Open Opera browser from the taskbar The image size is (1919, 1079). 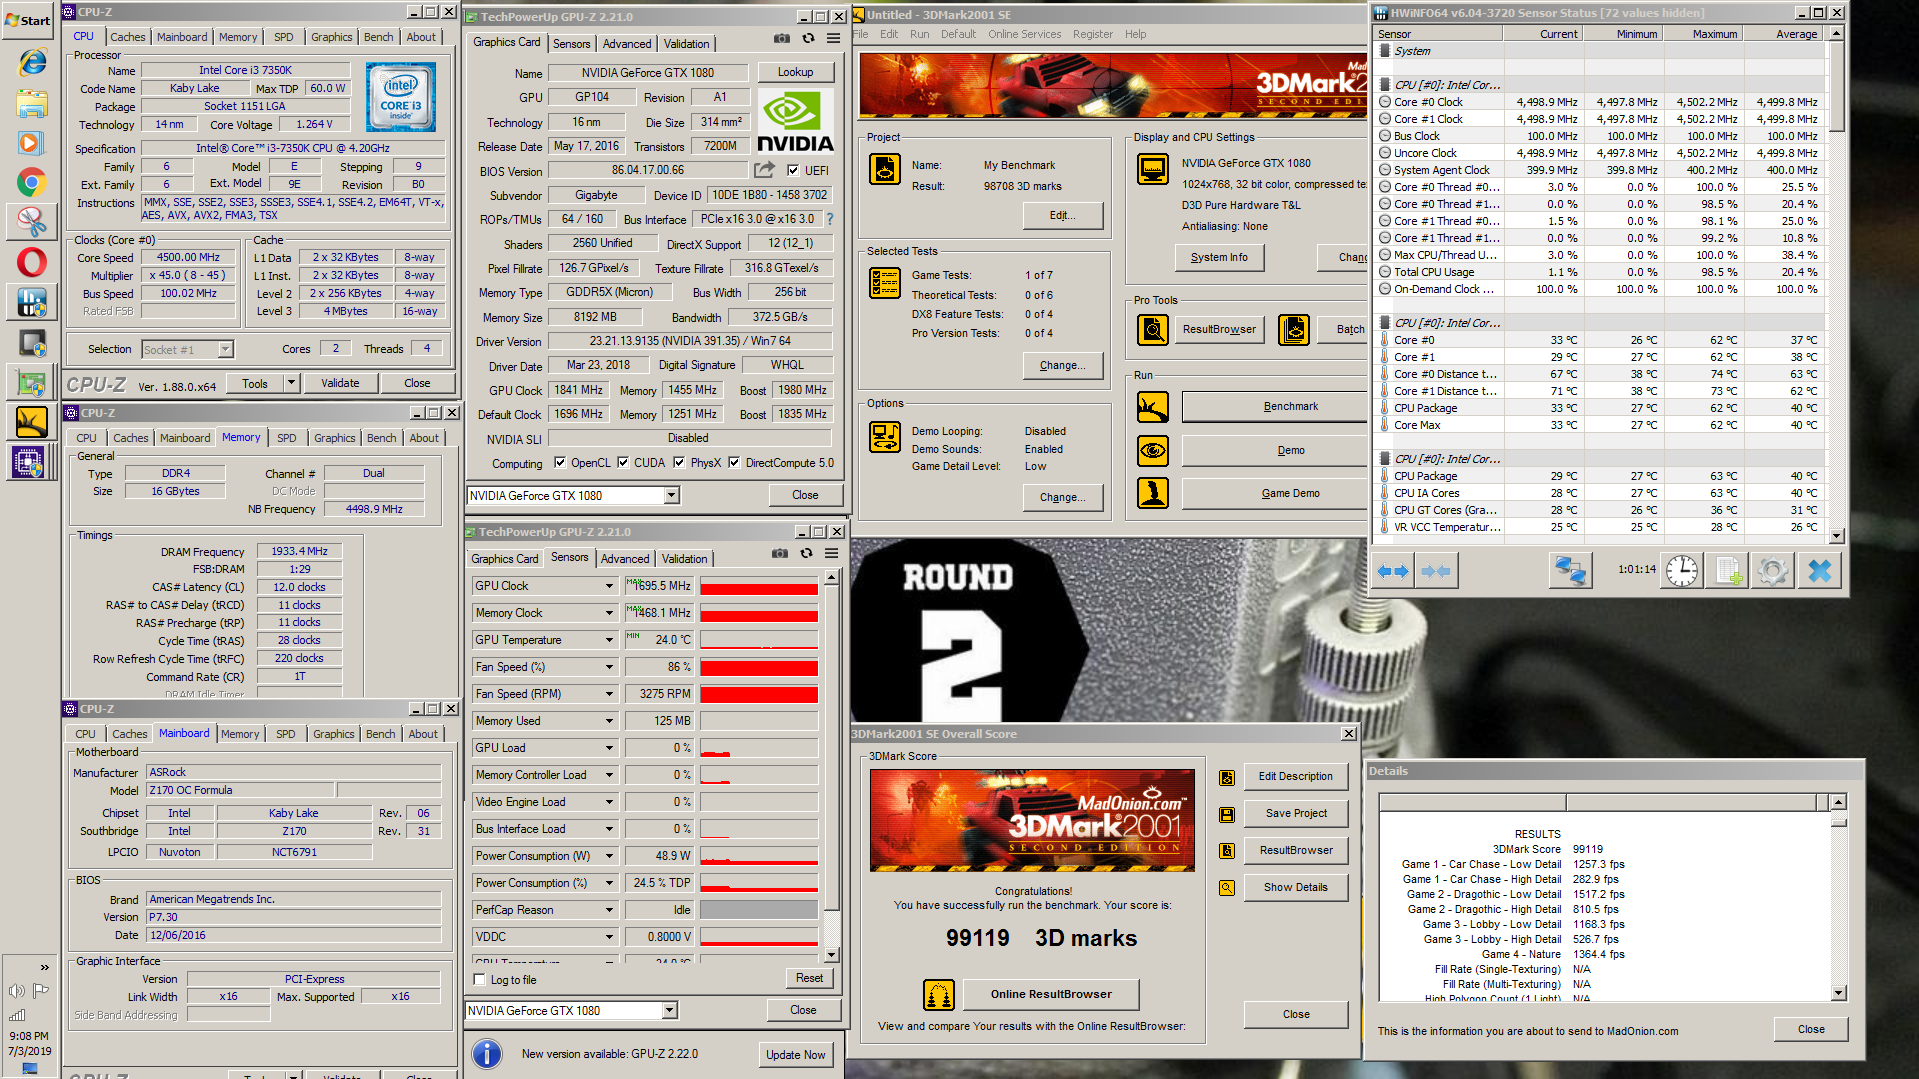click(31, 263)
